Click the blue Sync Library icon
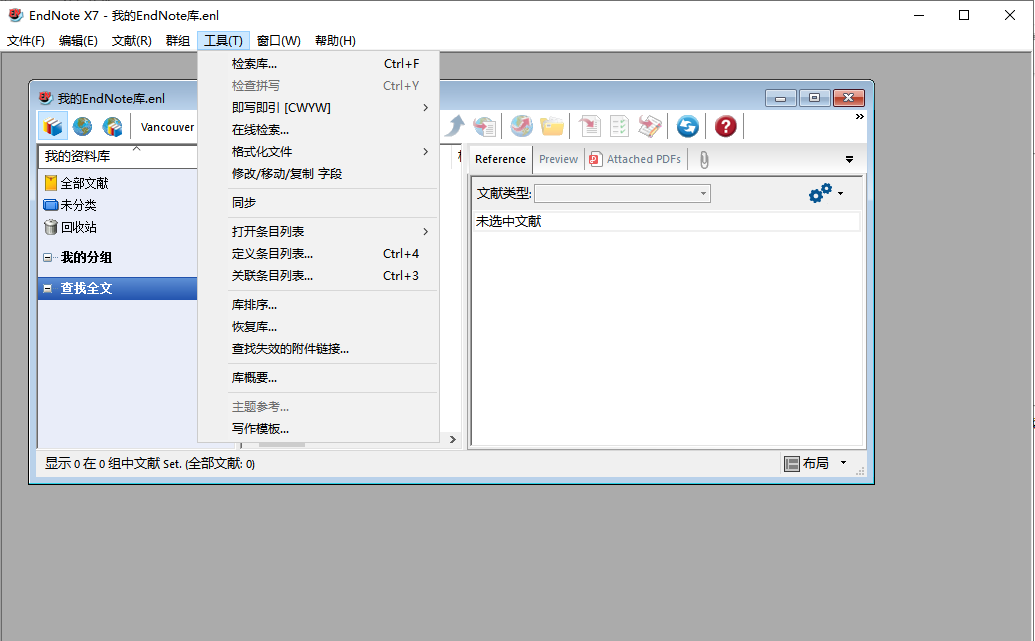 (687, 126)
